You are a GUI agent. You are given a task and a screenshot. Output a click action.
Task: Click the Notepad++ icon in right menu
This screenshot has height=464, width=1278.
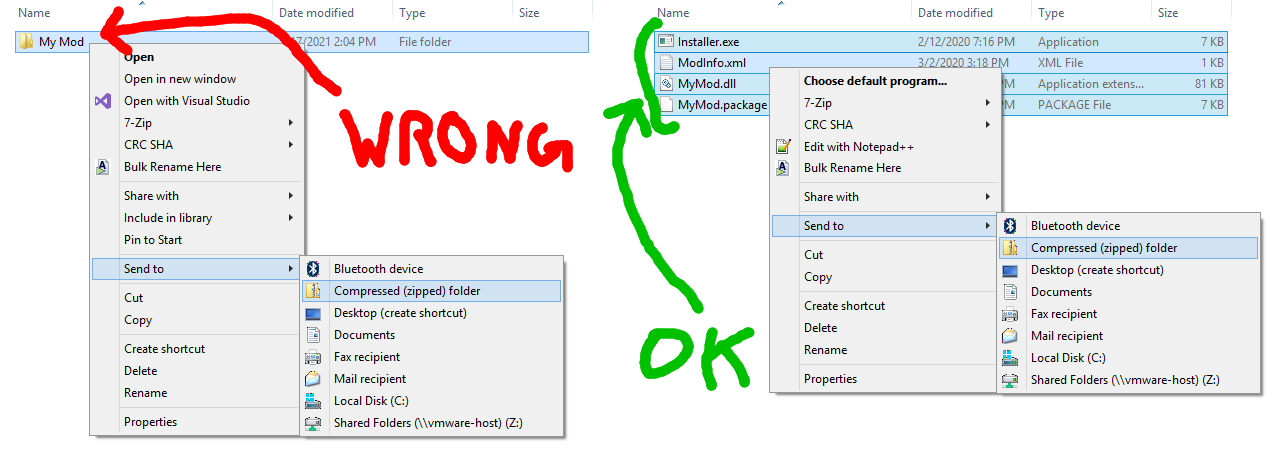pyautogui.click(x=782, y=147)
